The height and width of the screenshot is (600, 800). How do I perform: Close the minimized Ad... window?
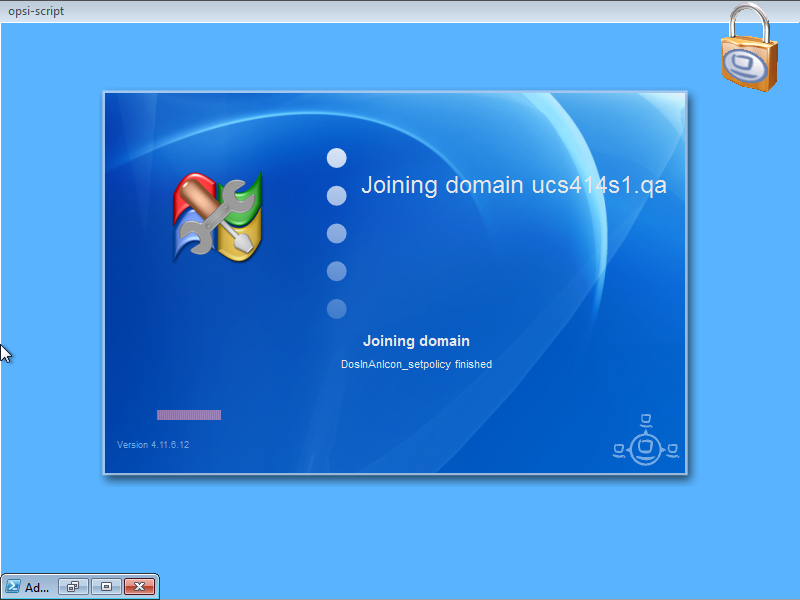[x=139, y=587]
